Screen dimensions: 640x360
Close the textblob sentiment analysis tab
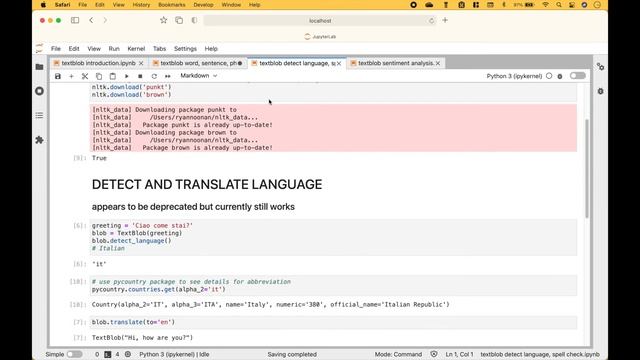(438, 63)
